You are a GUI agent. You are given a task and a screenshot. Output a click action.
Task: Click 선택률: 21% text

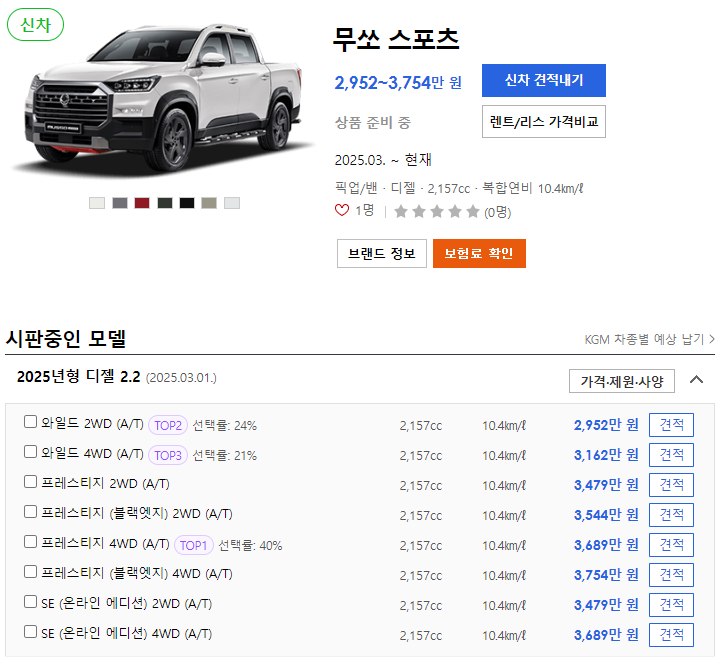click(224, 456)
